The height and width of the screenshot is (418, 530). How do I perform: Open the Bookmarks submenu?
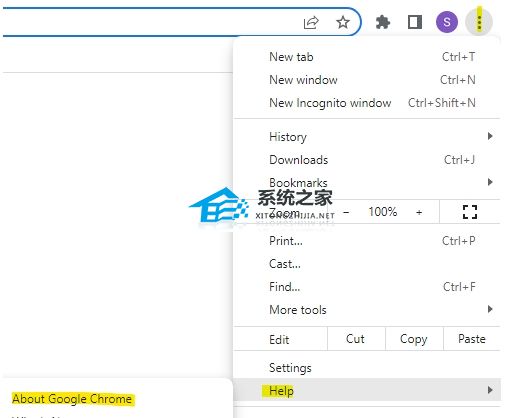point(366,182)
